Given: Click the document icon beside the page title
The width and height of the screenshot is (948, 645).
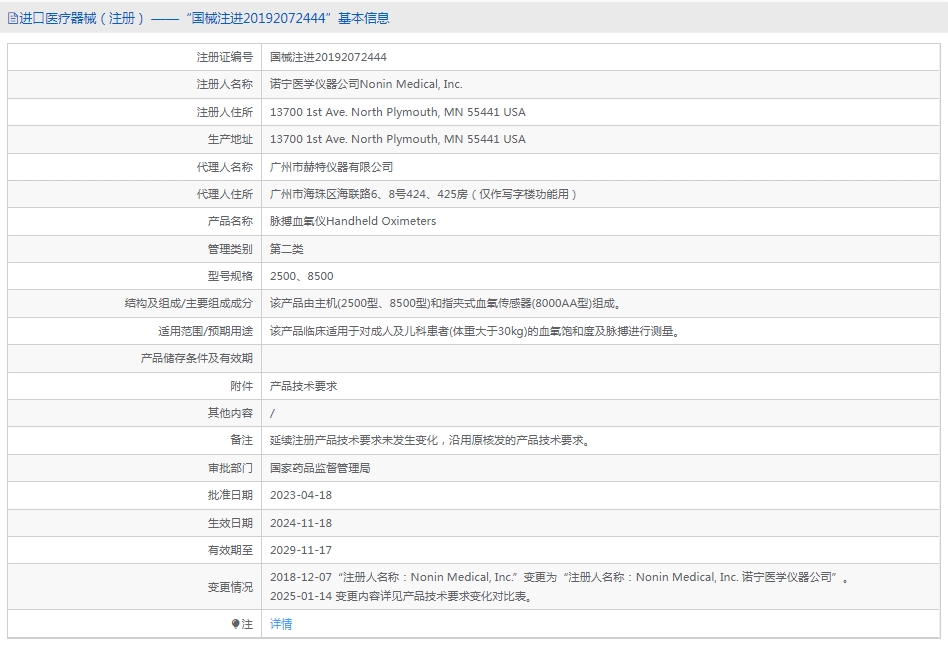Looking at the screenshot, I should click(13, 18).
